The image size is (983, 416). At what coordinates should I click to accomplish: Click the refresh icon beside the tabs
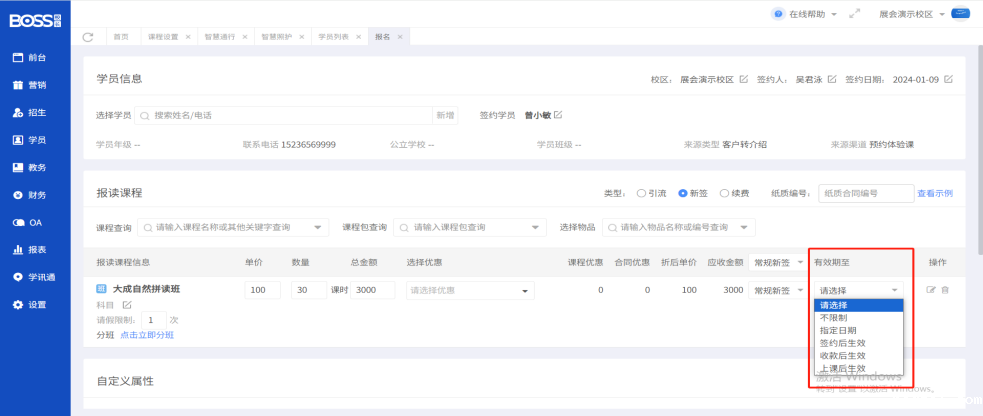(x=88, y=37)
